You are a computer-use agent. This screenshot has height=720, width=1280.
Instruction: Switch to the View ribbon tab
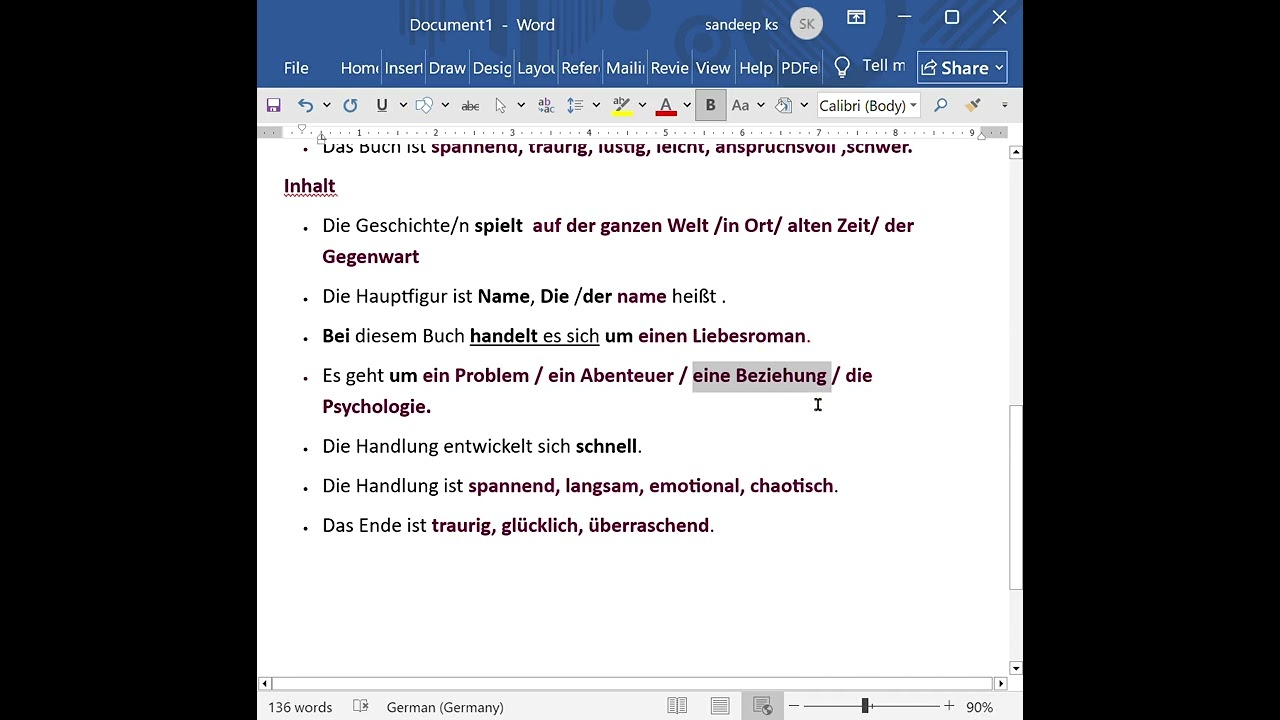point(713,68)
